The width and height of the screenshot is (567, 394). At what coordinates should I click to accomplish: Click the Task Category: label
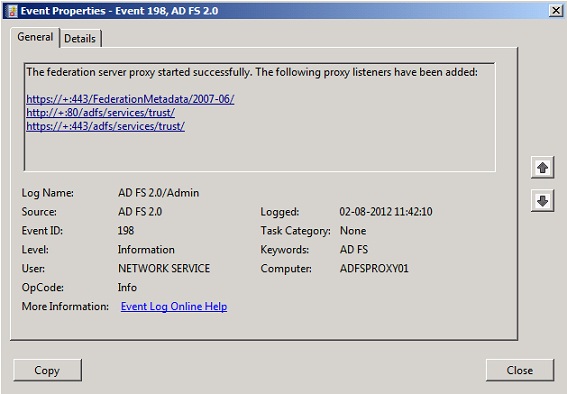tap(295, 231)
